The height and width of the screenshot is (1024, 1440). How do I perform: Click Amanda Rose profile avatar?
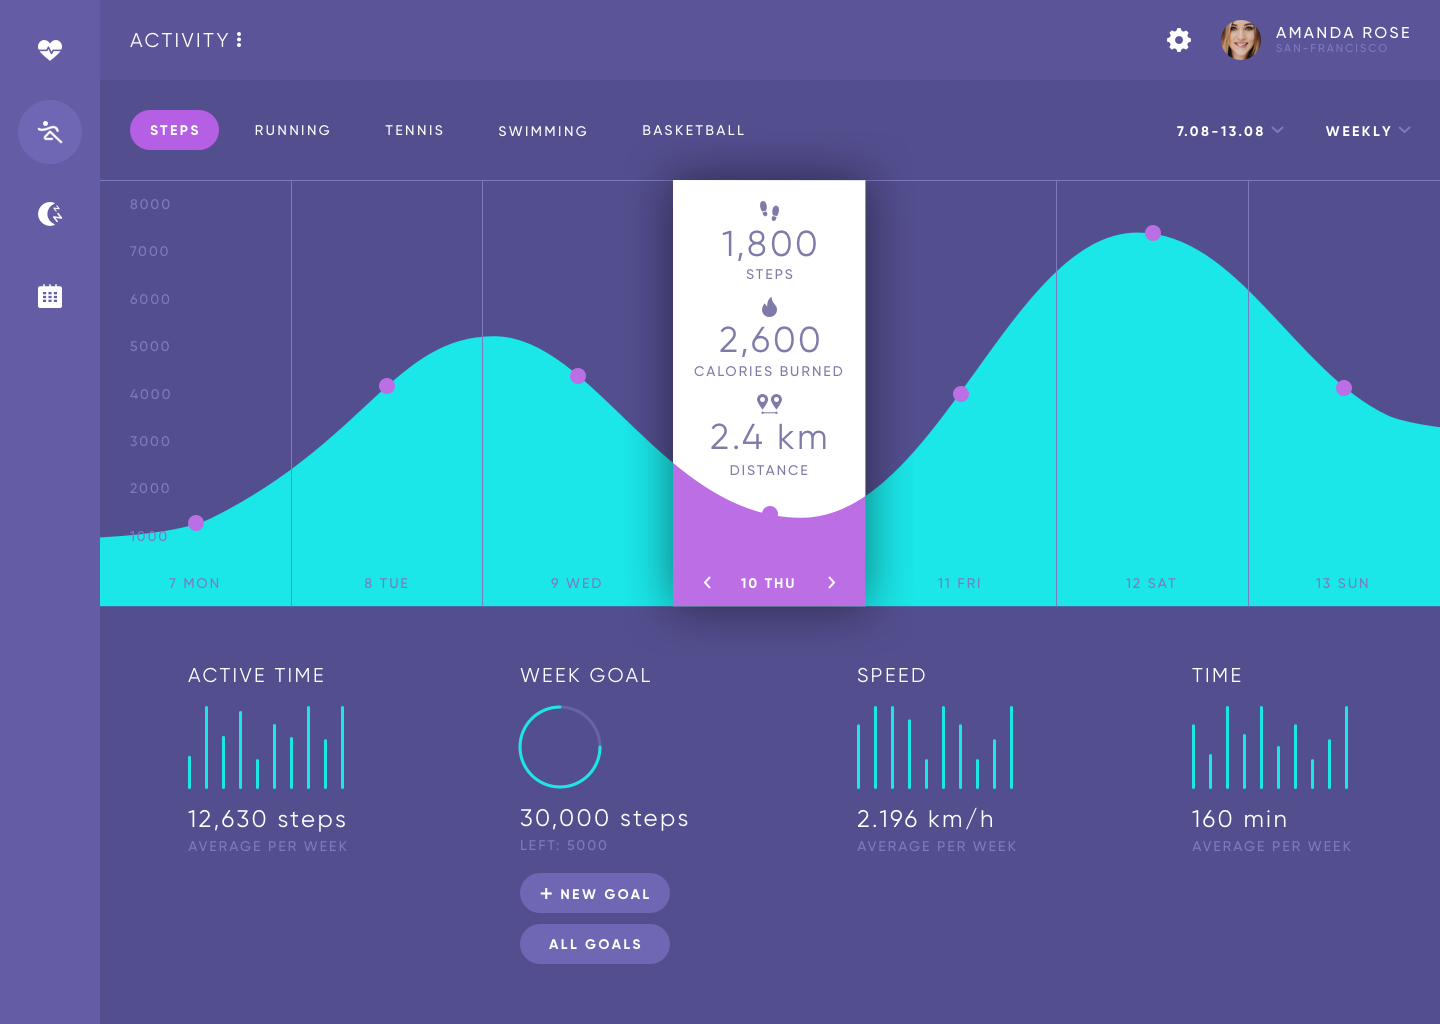tap(1241, 40)
